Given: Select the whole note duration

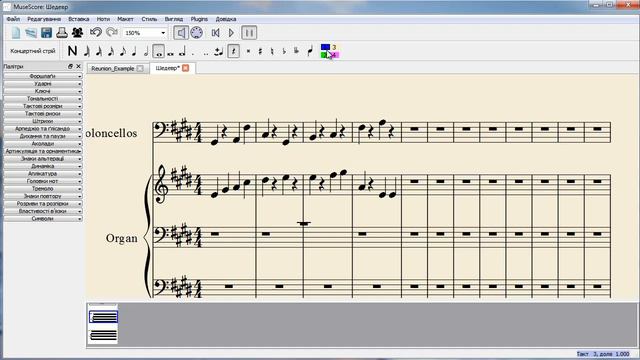Looking at the screenshot, I should (x=158, y=51).
